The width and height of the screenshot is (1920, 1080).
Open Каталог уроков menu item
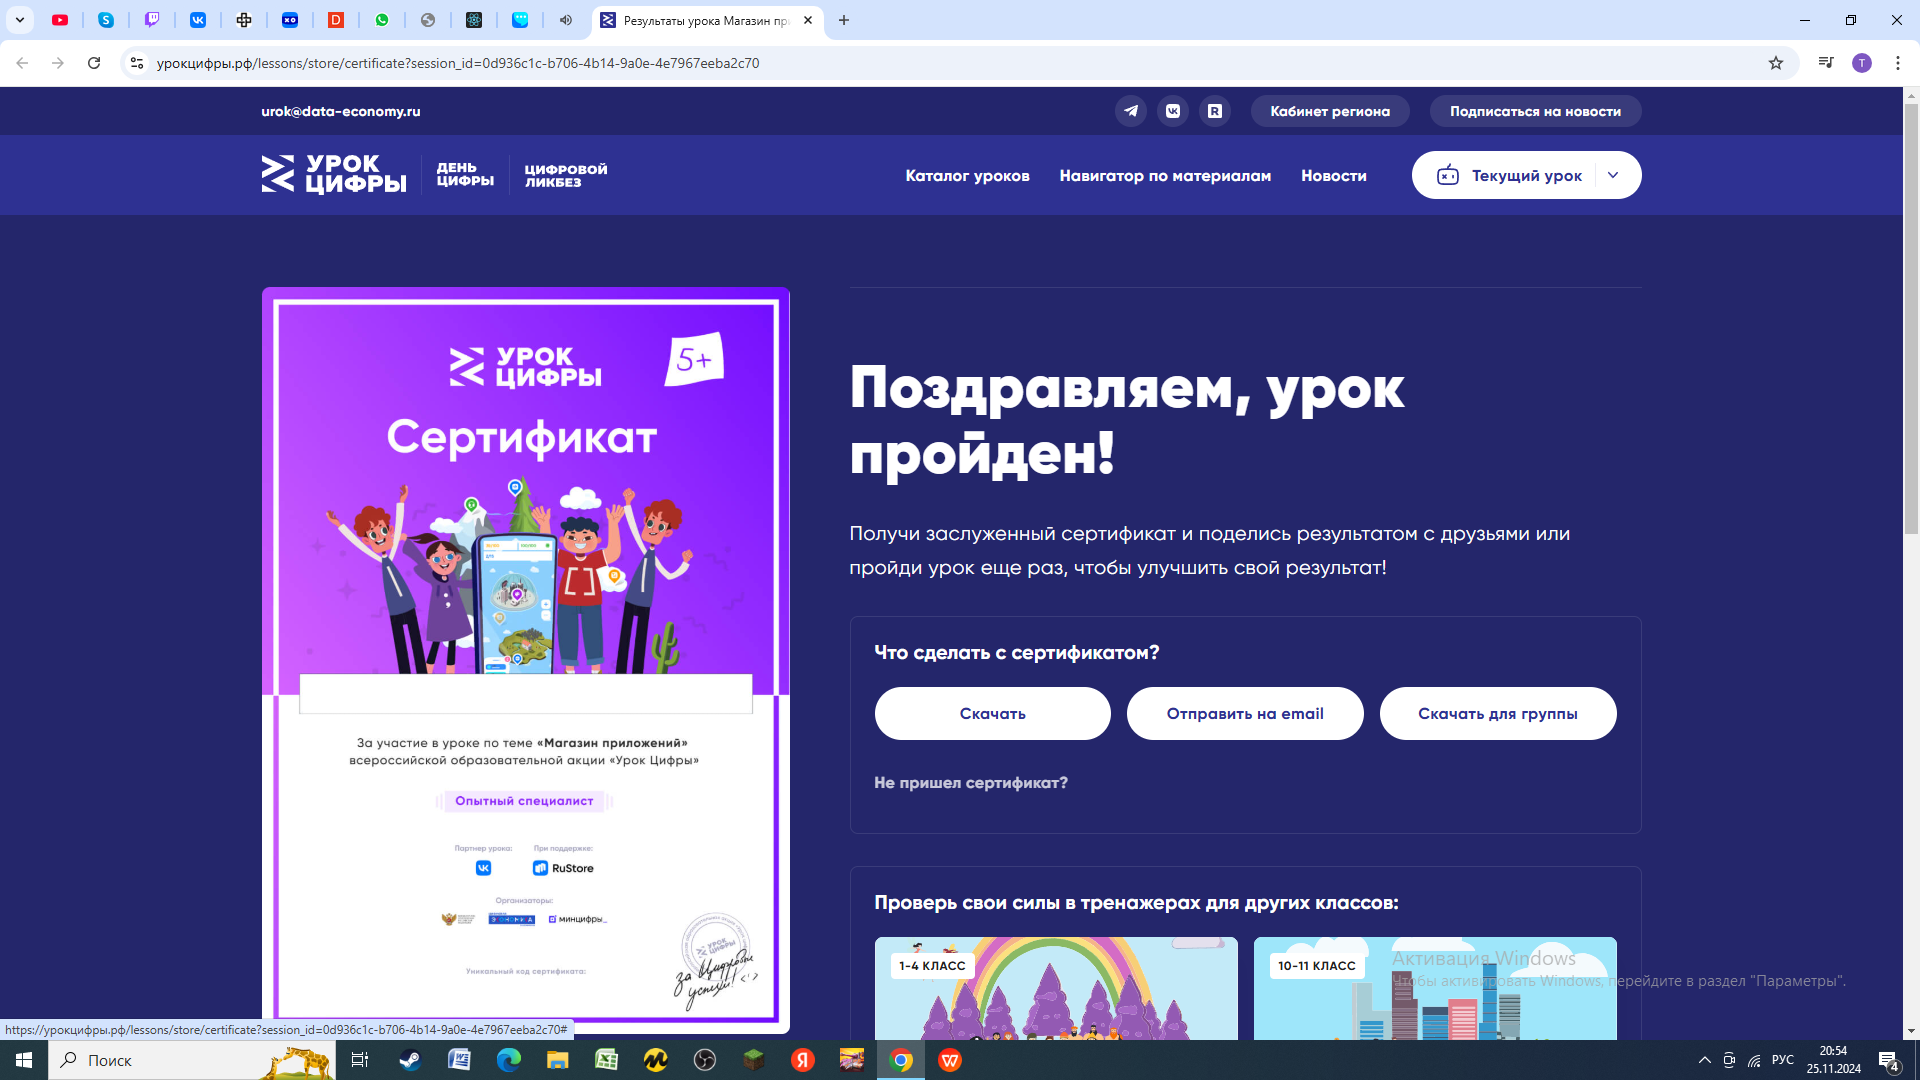(968, 175)
